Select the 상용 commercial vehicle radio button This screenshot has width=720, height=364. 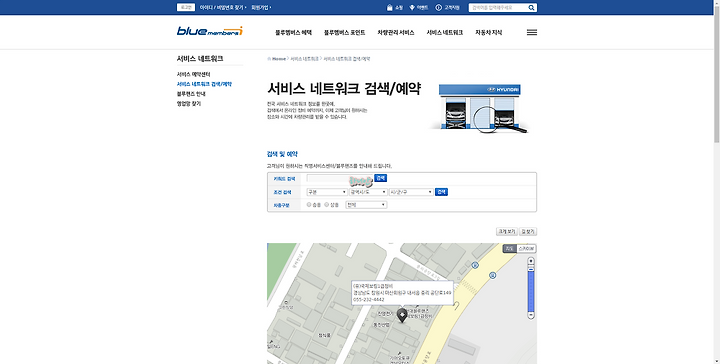click(x=327, y=205)
